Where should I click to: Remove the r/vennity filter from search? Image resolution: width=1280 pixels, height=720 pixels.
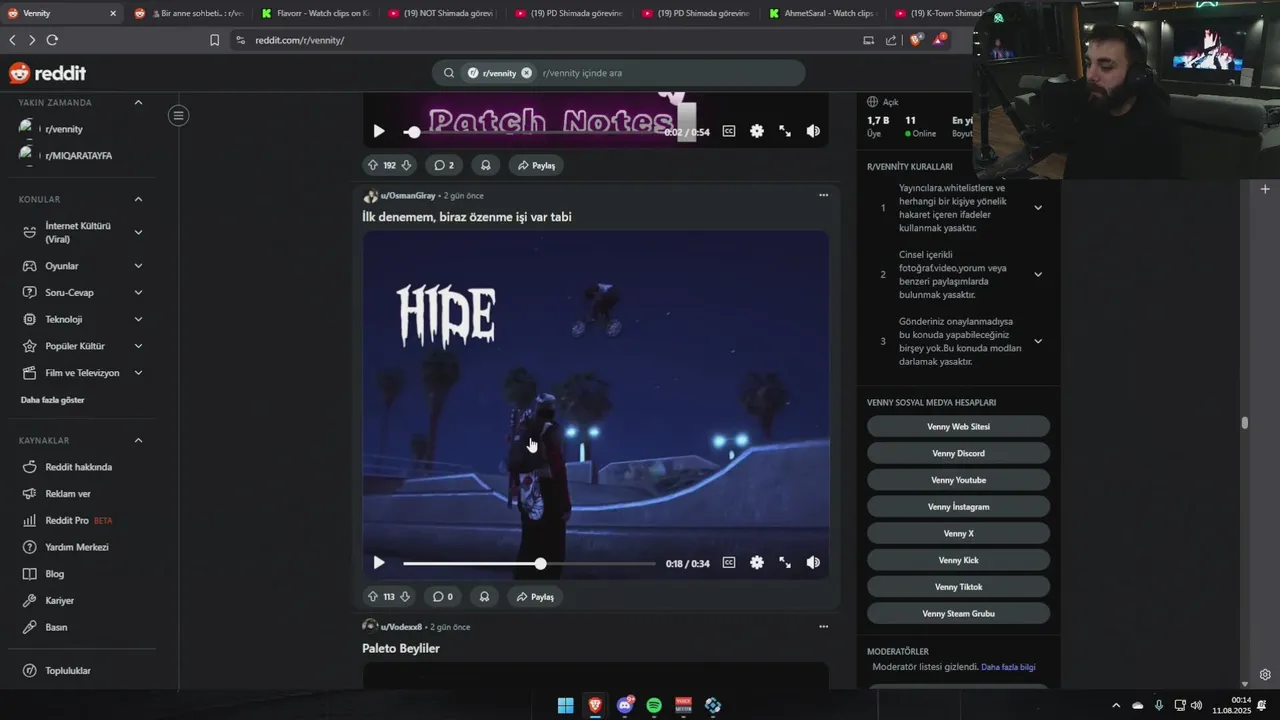click(527, 73)
